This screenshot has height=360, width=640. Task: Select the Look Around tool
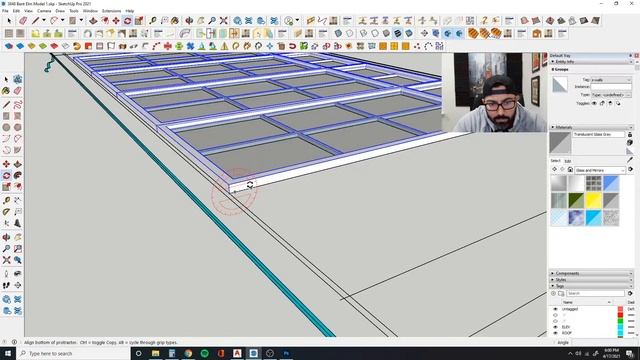click(18, 274)
